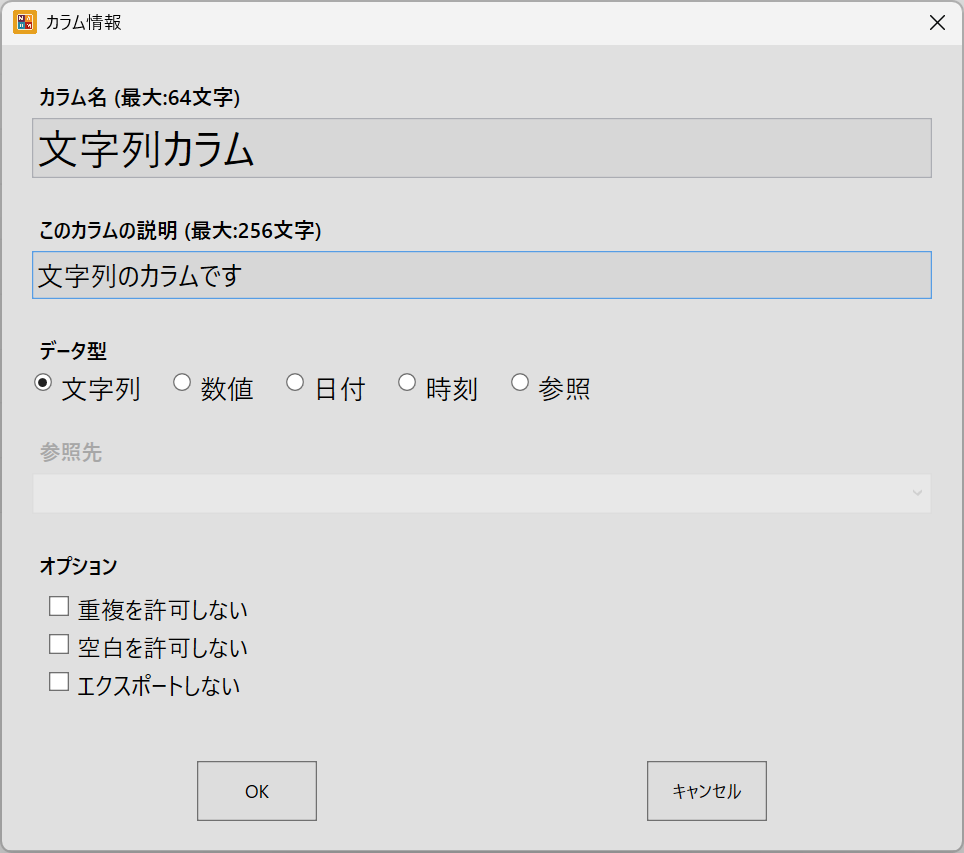
Task: Choose 数値 as the data type
Action: [182, 382]
